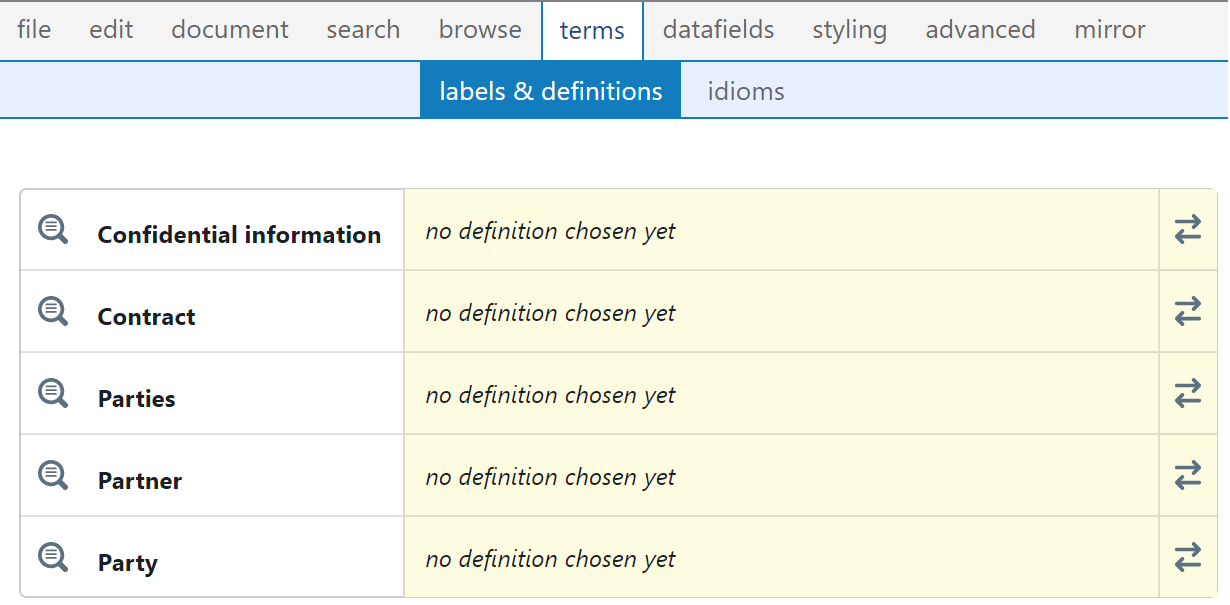Screen dimensions: 1230x605
Task: Switch to the advanced tab
Action: click(x=980, y=30)
